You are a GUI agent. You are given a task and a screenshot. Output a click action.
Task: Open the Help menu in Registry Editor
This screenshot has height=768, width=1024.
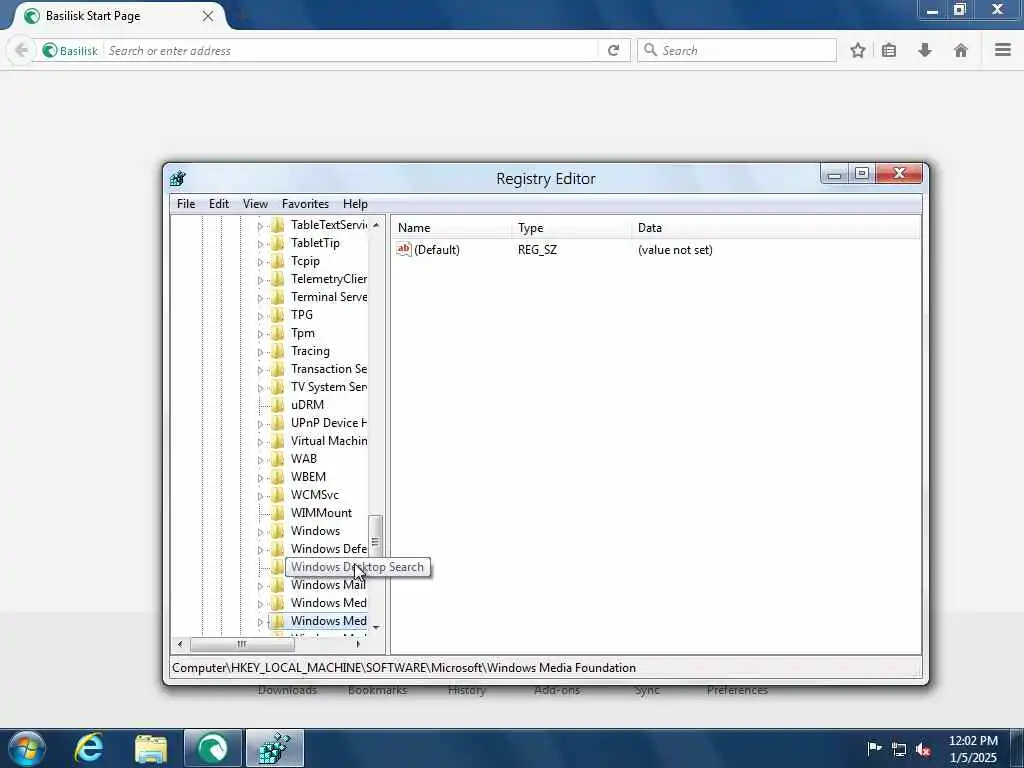click(355, 204)
